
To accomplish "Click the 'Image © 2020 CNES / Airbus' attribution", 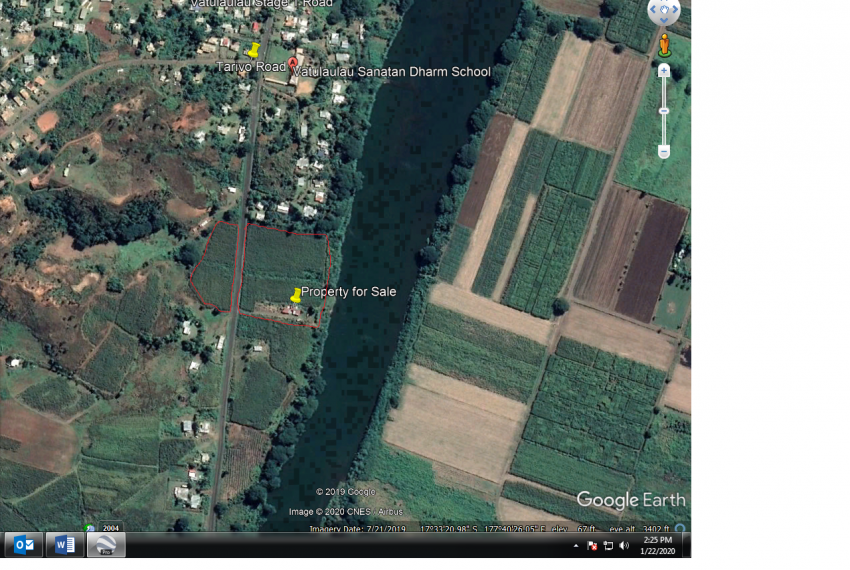I will (x=346, y=512).
